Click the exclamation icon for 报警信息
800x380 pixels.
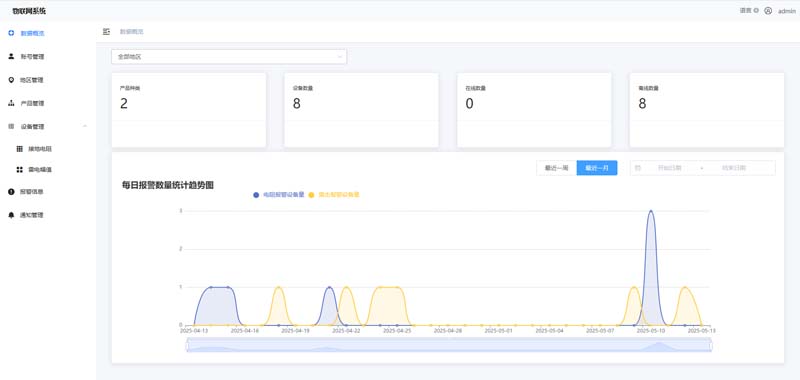[x=11, y=192]
